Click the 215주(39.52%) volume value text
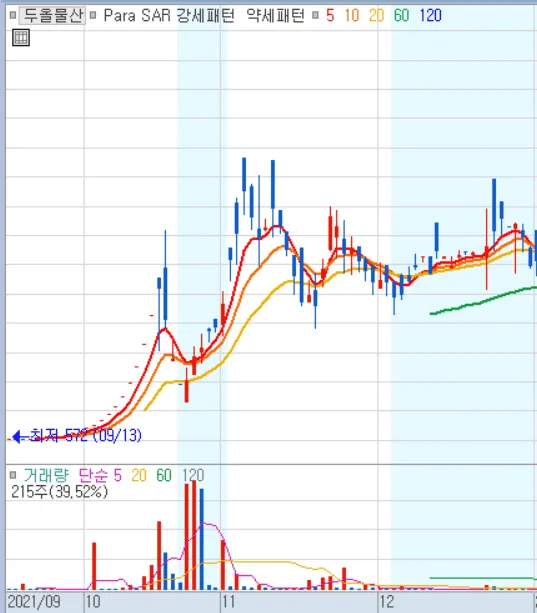 59,492
